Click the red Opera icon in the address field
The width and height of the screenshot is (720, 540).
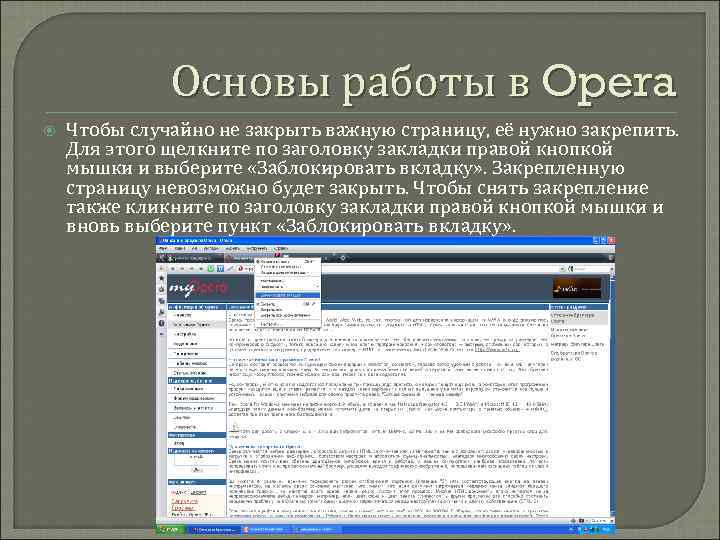(240, 269)
